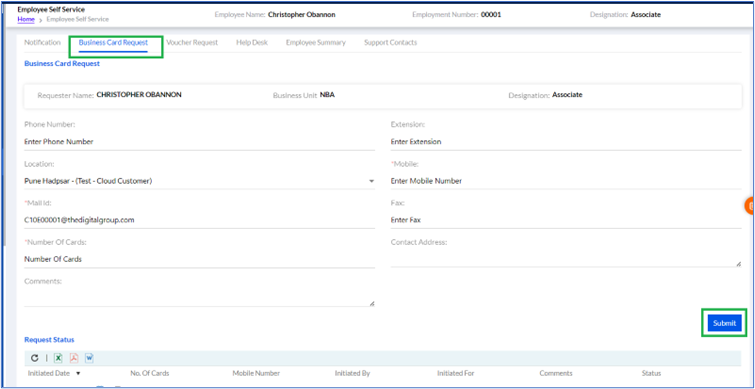
Task: Follow the Home breadcrumb link
Action: point(26,19)
